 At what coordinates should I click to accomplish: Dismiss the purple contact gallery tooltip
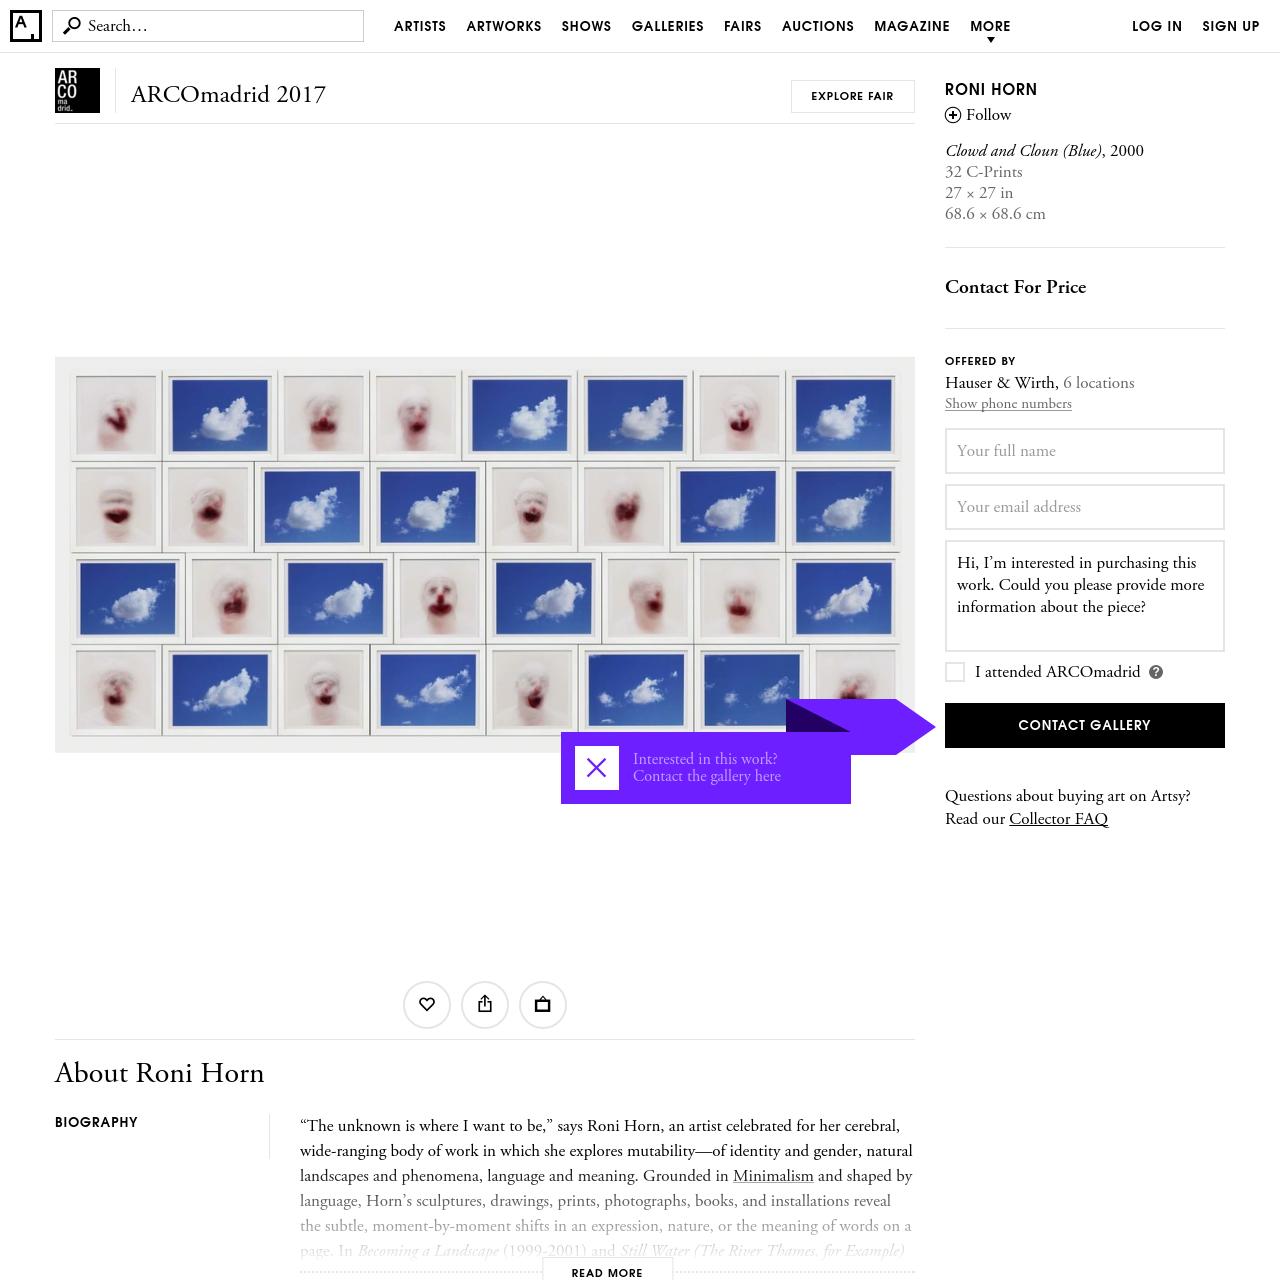pos(597,768)
